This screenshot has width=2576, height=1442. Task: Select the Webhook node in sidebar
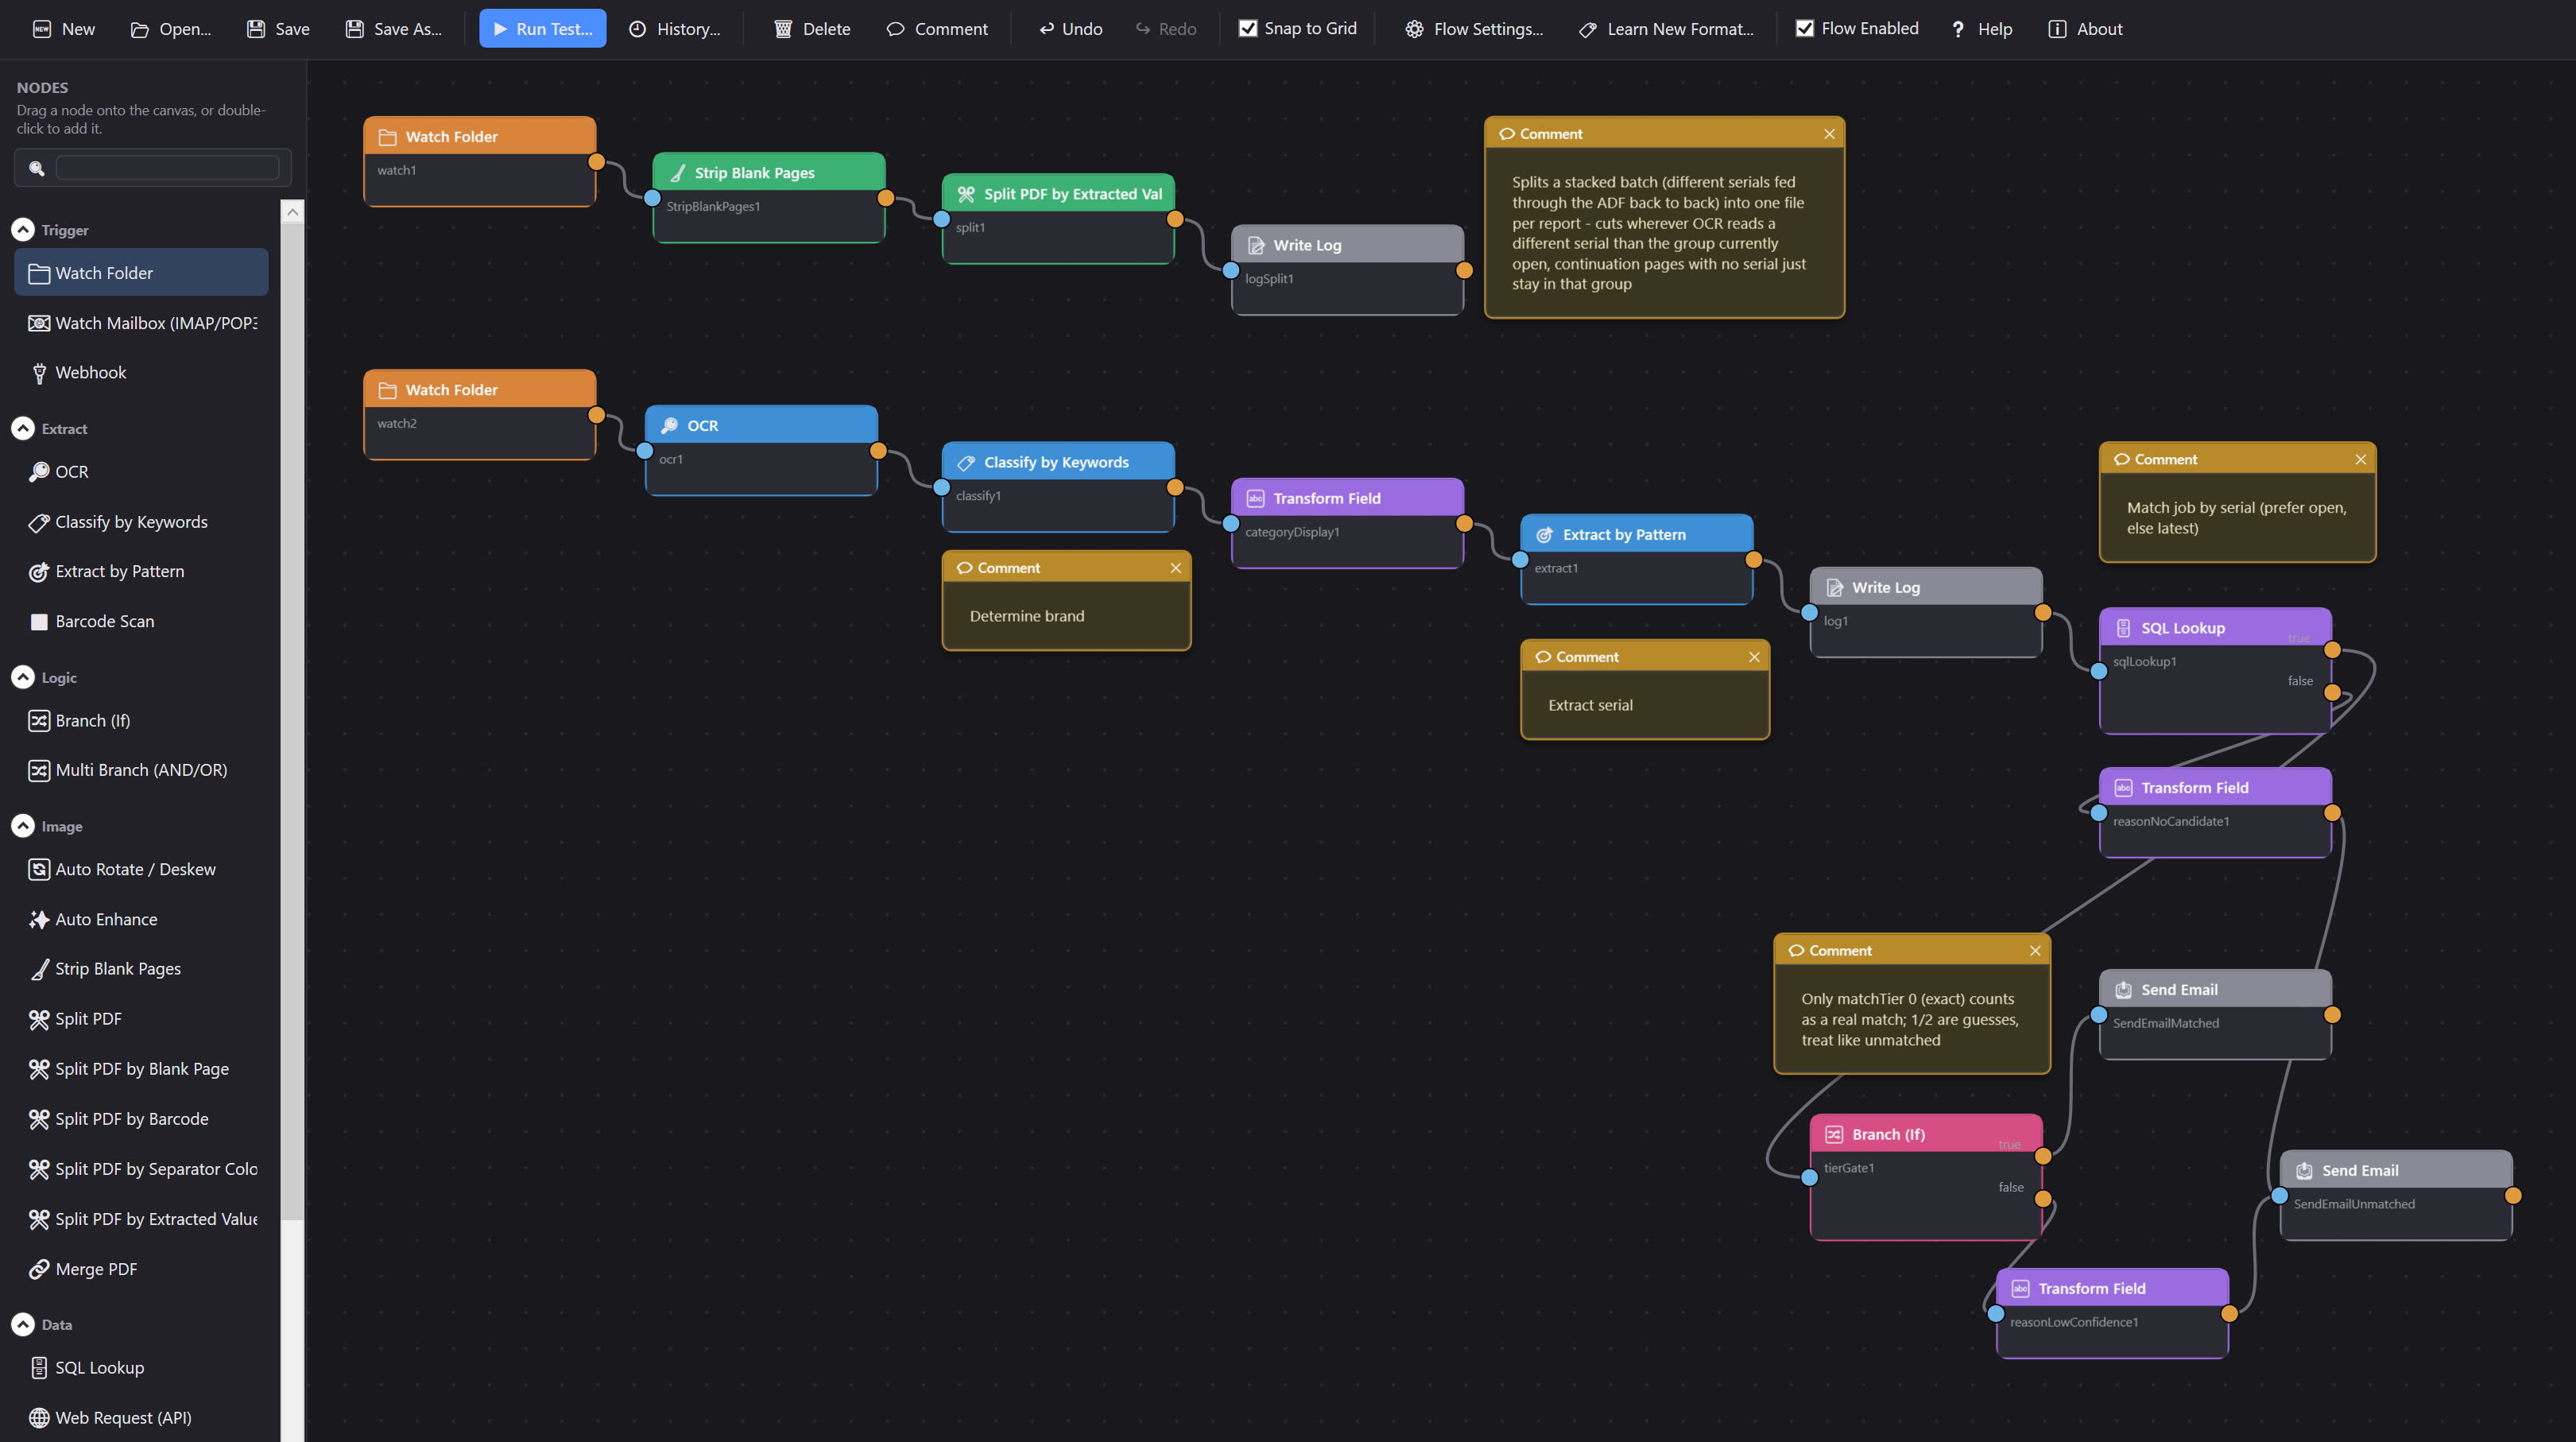141,372
